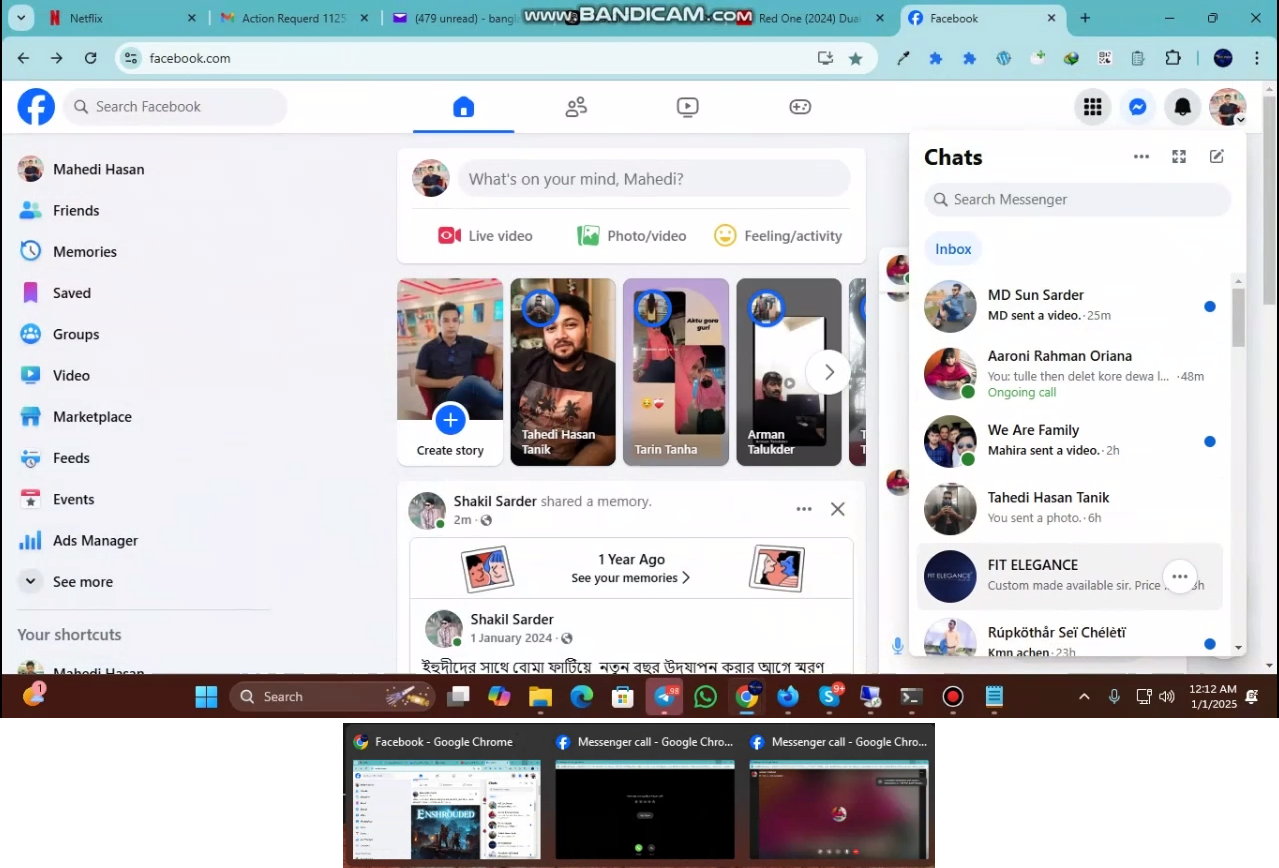
Task: Show next stories with the arrow button
Action: pos(828,372)
